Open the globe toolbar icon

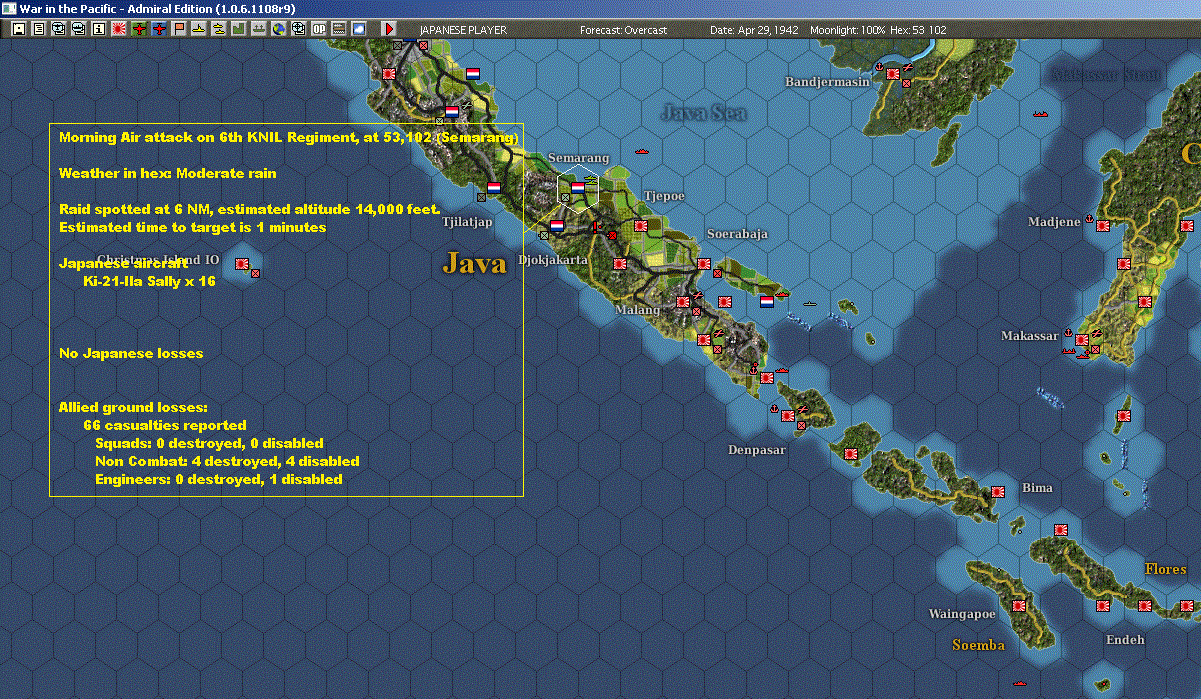click(279, 29)
